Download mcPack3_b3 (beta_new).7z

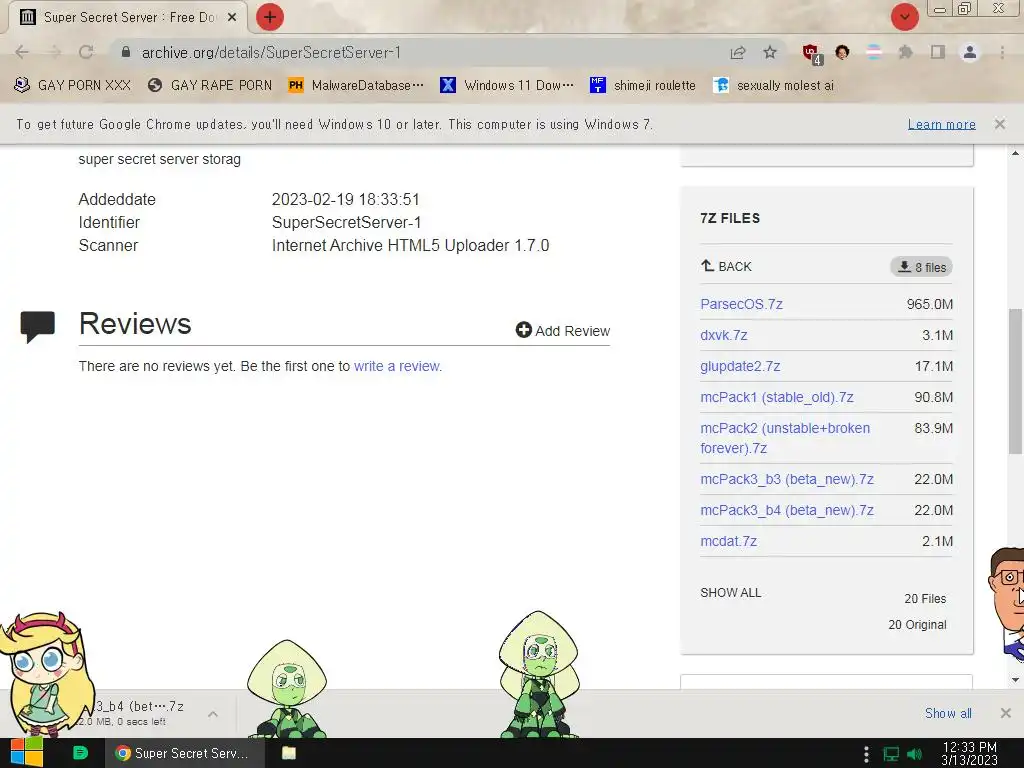click(x=787, y=479)
